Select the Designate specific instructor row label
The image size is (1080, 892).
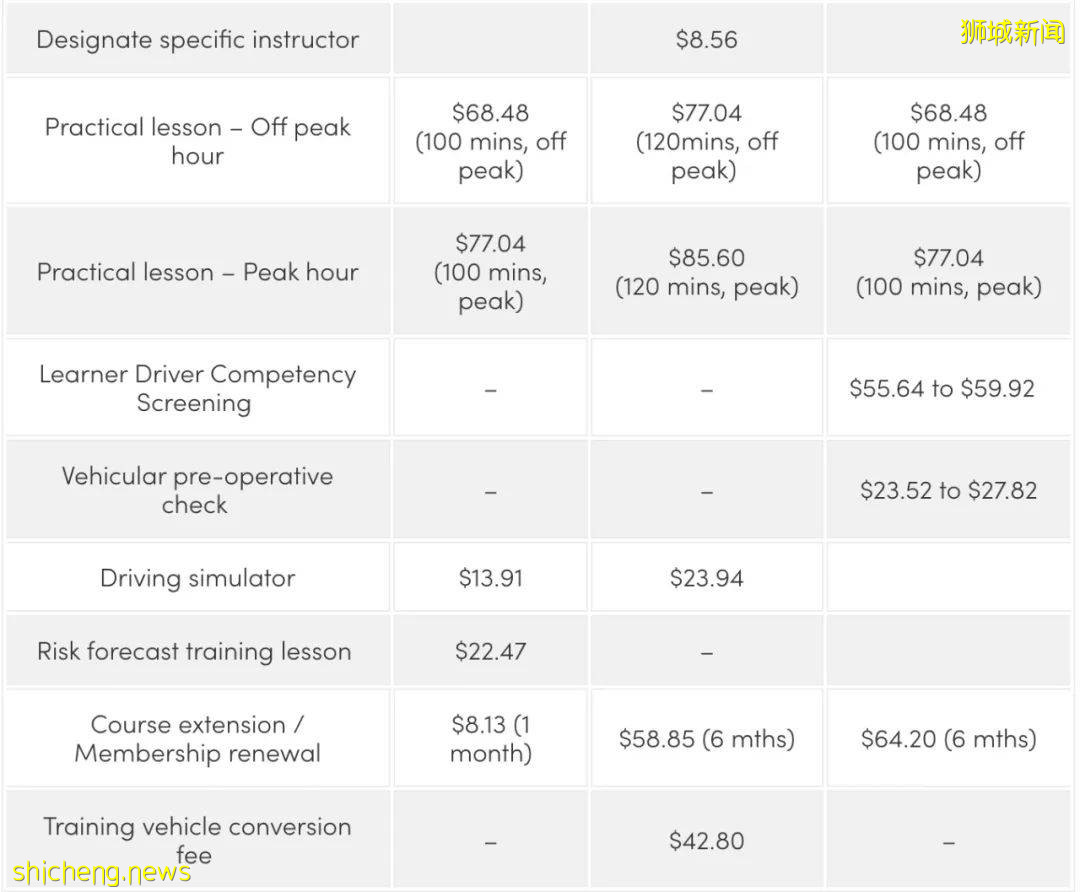(197, 40)
